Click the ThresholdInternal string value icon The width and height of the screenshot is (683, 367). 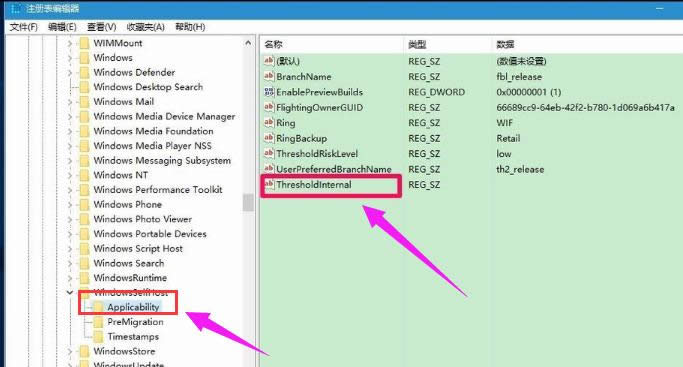269,185
